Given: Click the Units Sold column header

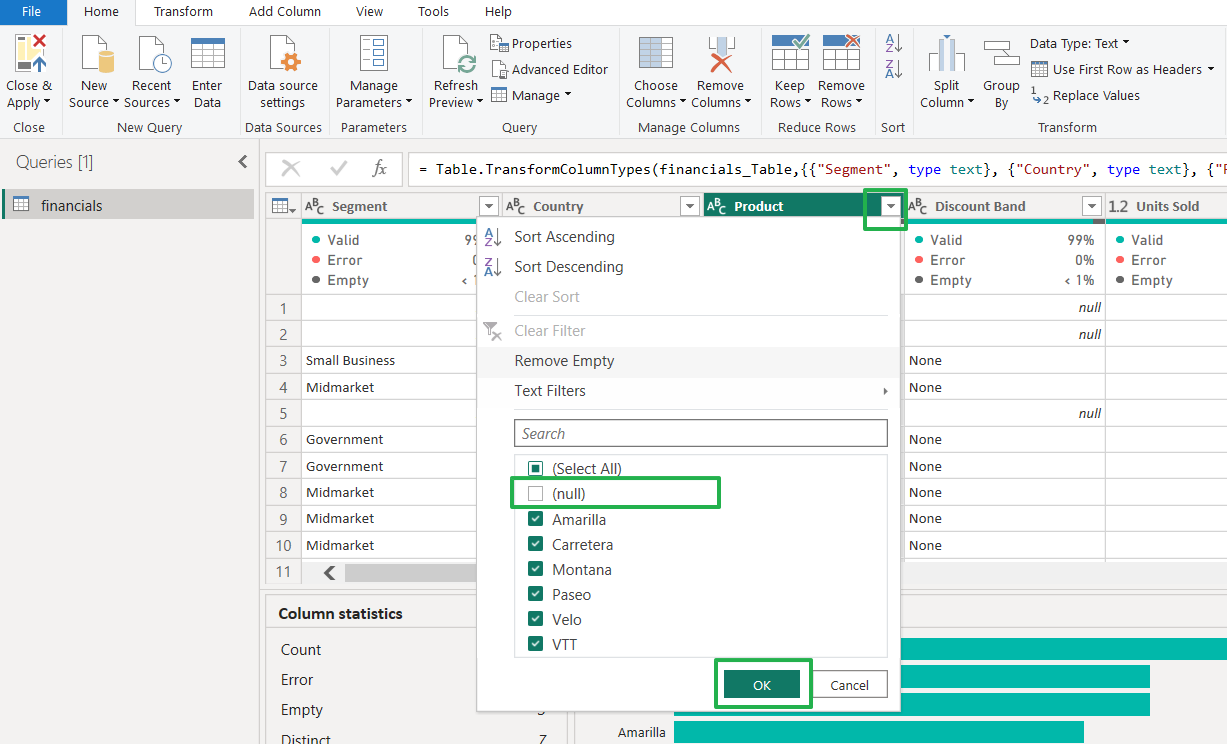Looking at the screenshot, I should (1166, 206).
